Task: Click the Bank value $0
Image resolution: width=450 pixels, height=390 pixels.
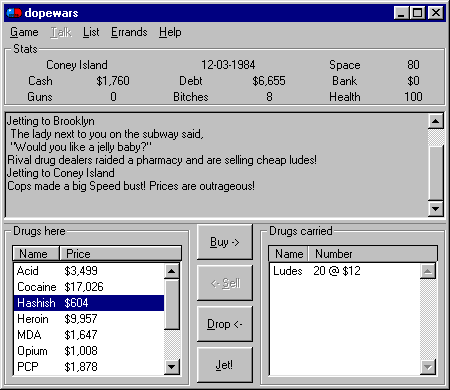Action: pyautogui.click(x=413, y=81)
